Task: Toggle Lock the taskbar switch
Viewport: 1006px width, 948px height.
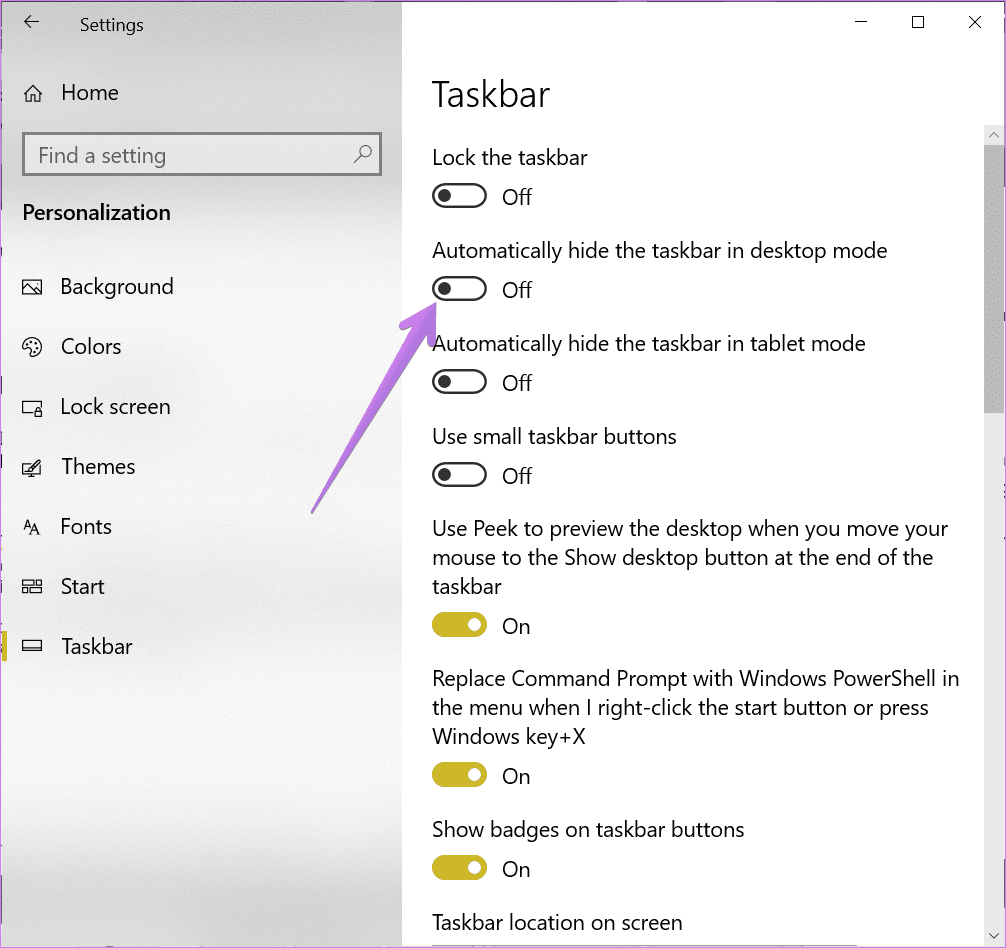Action: (x=459, y=196)
